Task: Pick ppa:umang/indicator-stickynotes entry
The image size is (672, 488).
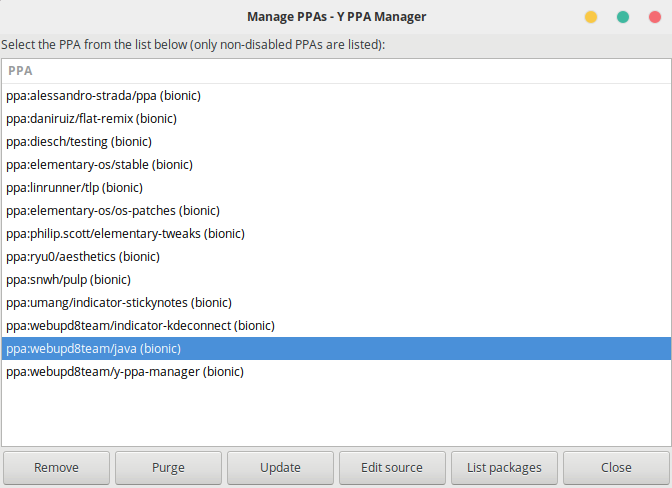Action: pos(336,302)
